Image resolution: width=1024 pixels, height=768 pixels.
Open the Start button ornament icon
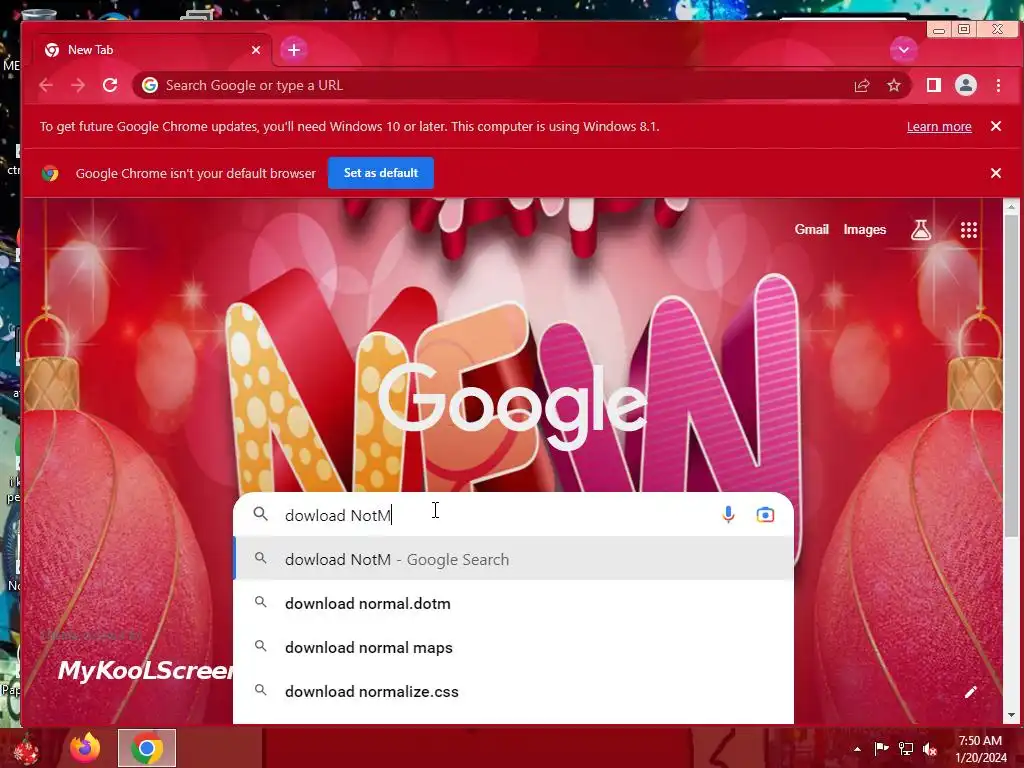(x=26, y=749)
